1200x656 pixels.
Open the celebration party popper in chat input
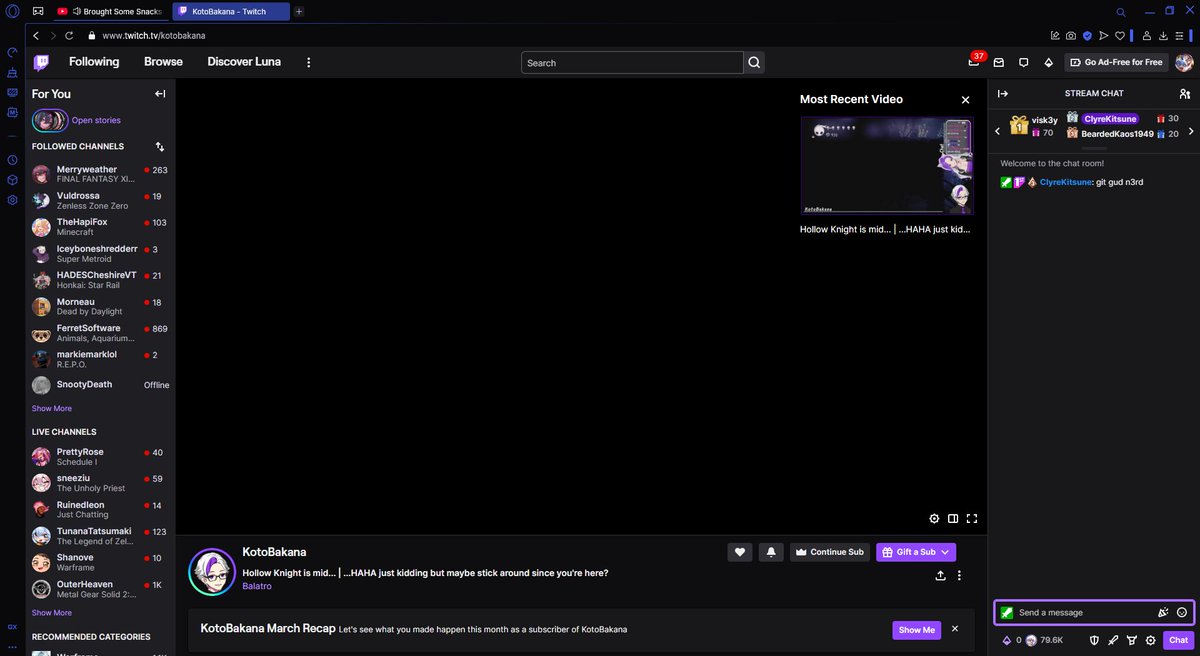point(1163,612)
